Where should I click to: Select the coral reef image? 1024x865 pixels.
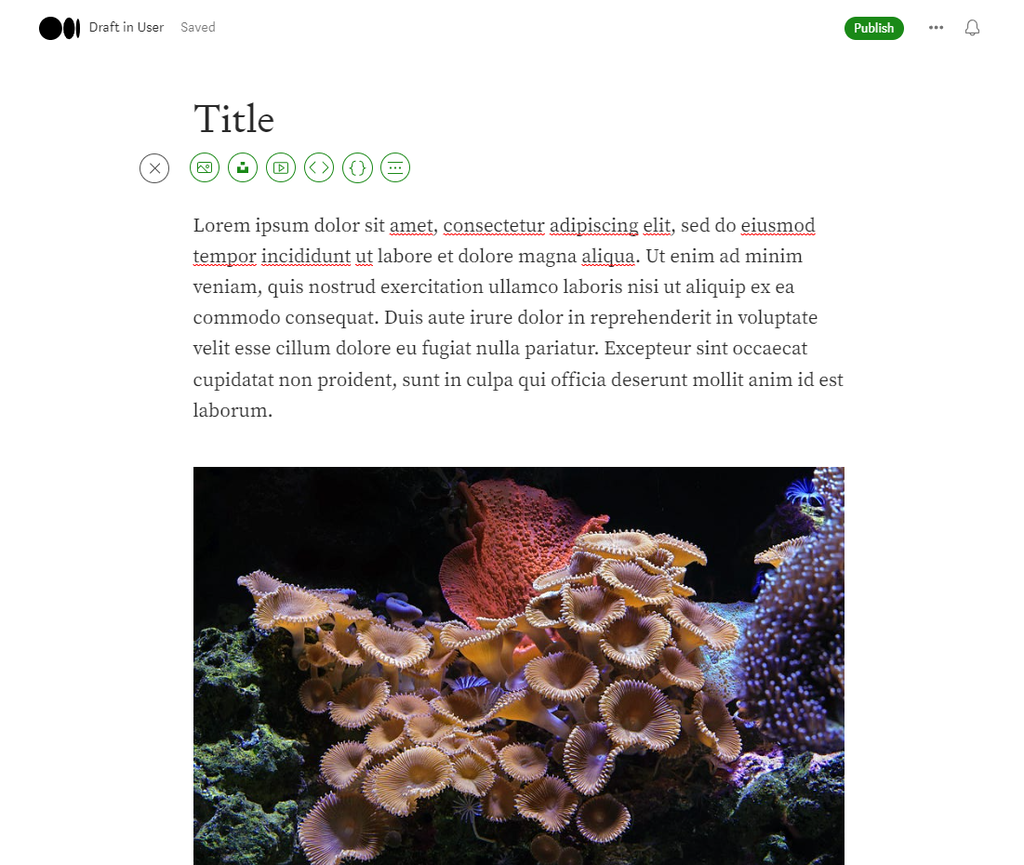click(518, 665)
